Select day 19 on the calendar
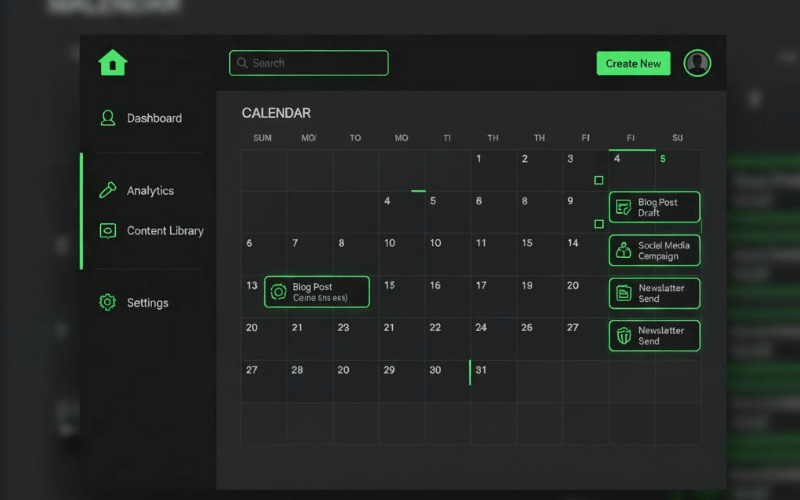The height and width of the screenshot is (500, 800). point(527,286)
